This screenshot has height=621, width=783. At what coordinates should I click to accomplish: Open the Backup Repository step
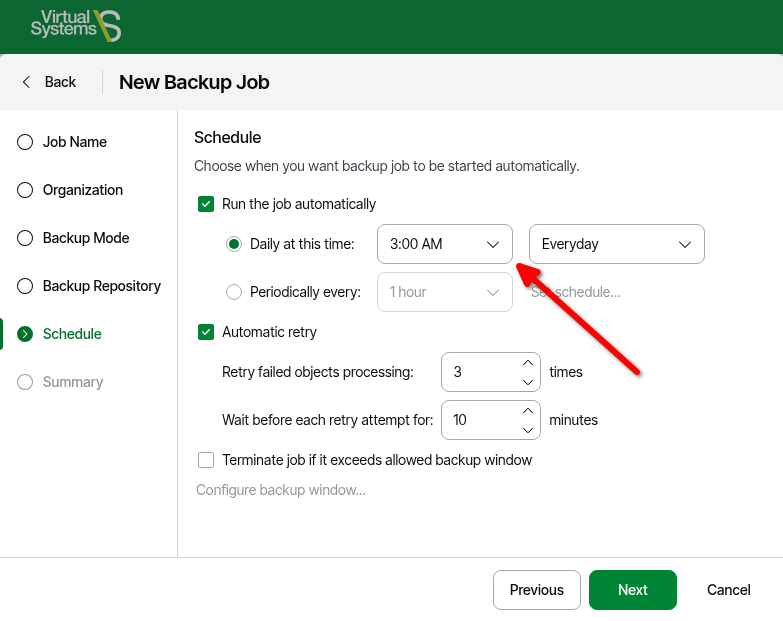click(x=101, y=286)
